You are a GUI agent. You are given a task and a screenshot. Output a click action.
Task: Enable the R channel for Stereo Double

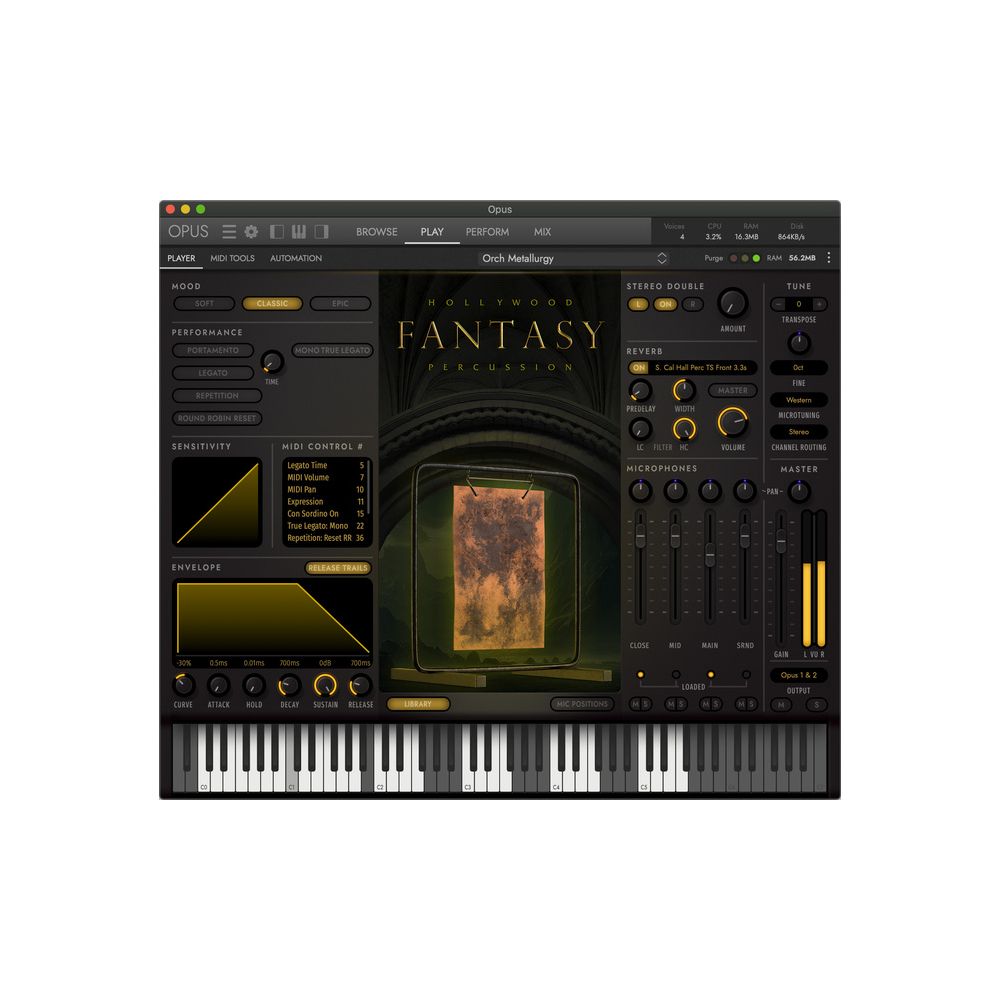click(x=692, y=304)
